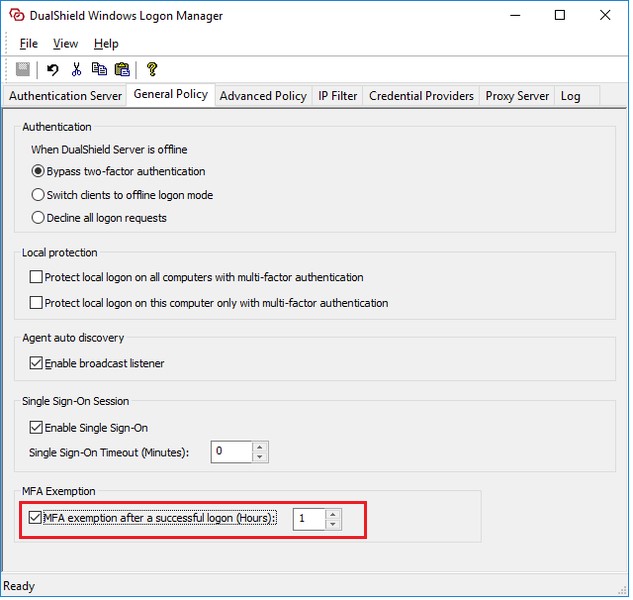Image resolution: width=633 pixels, height=600 pixels.
Task: Minimize the Logon Manager window
Action: (515, 15)
